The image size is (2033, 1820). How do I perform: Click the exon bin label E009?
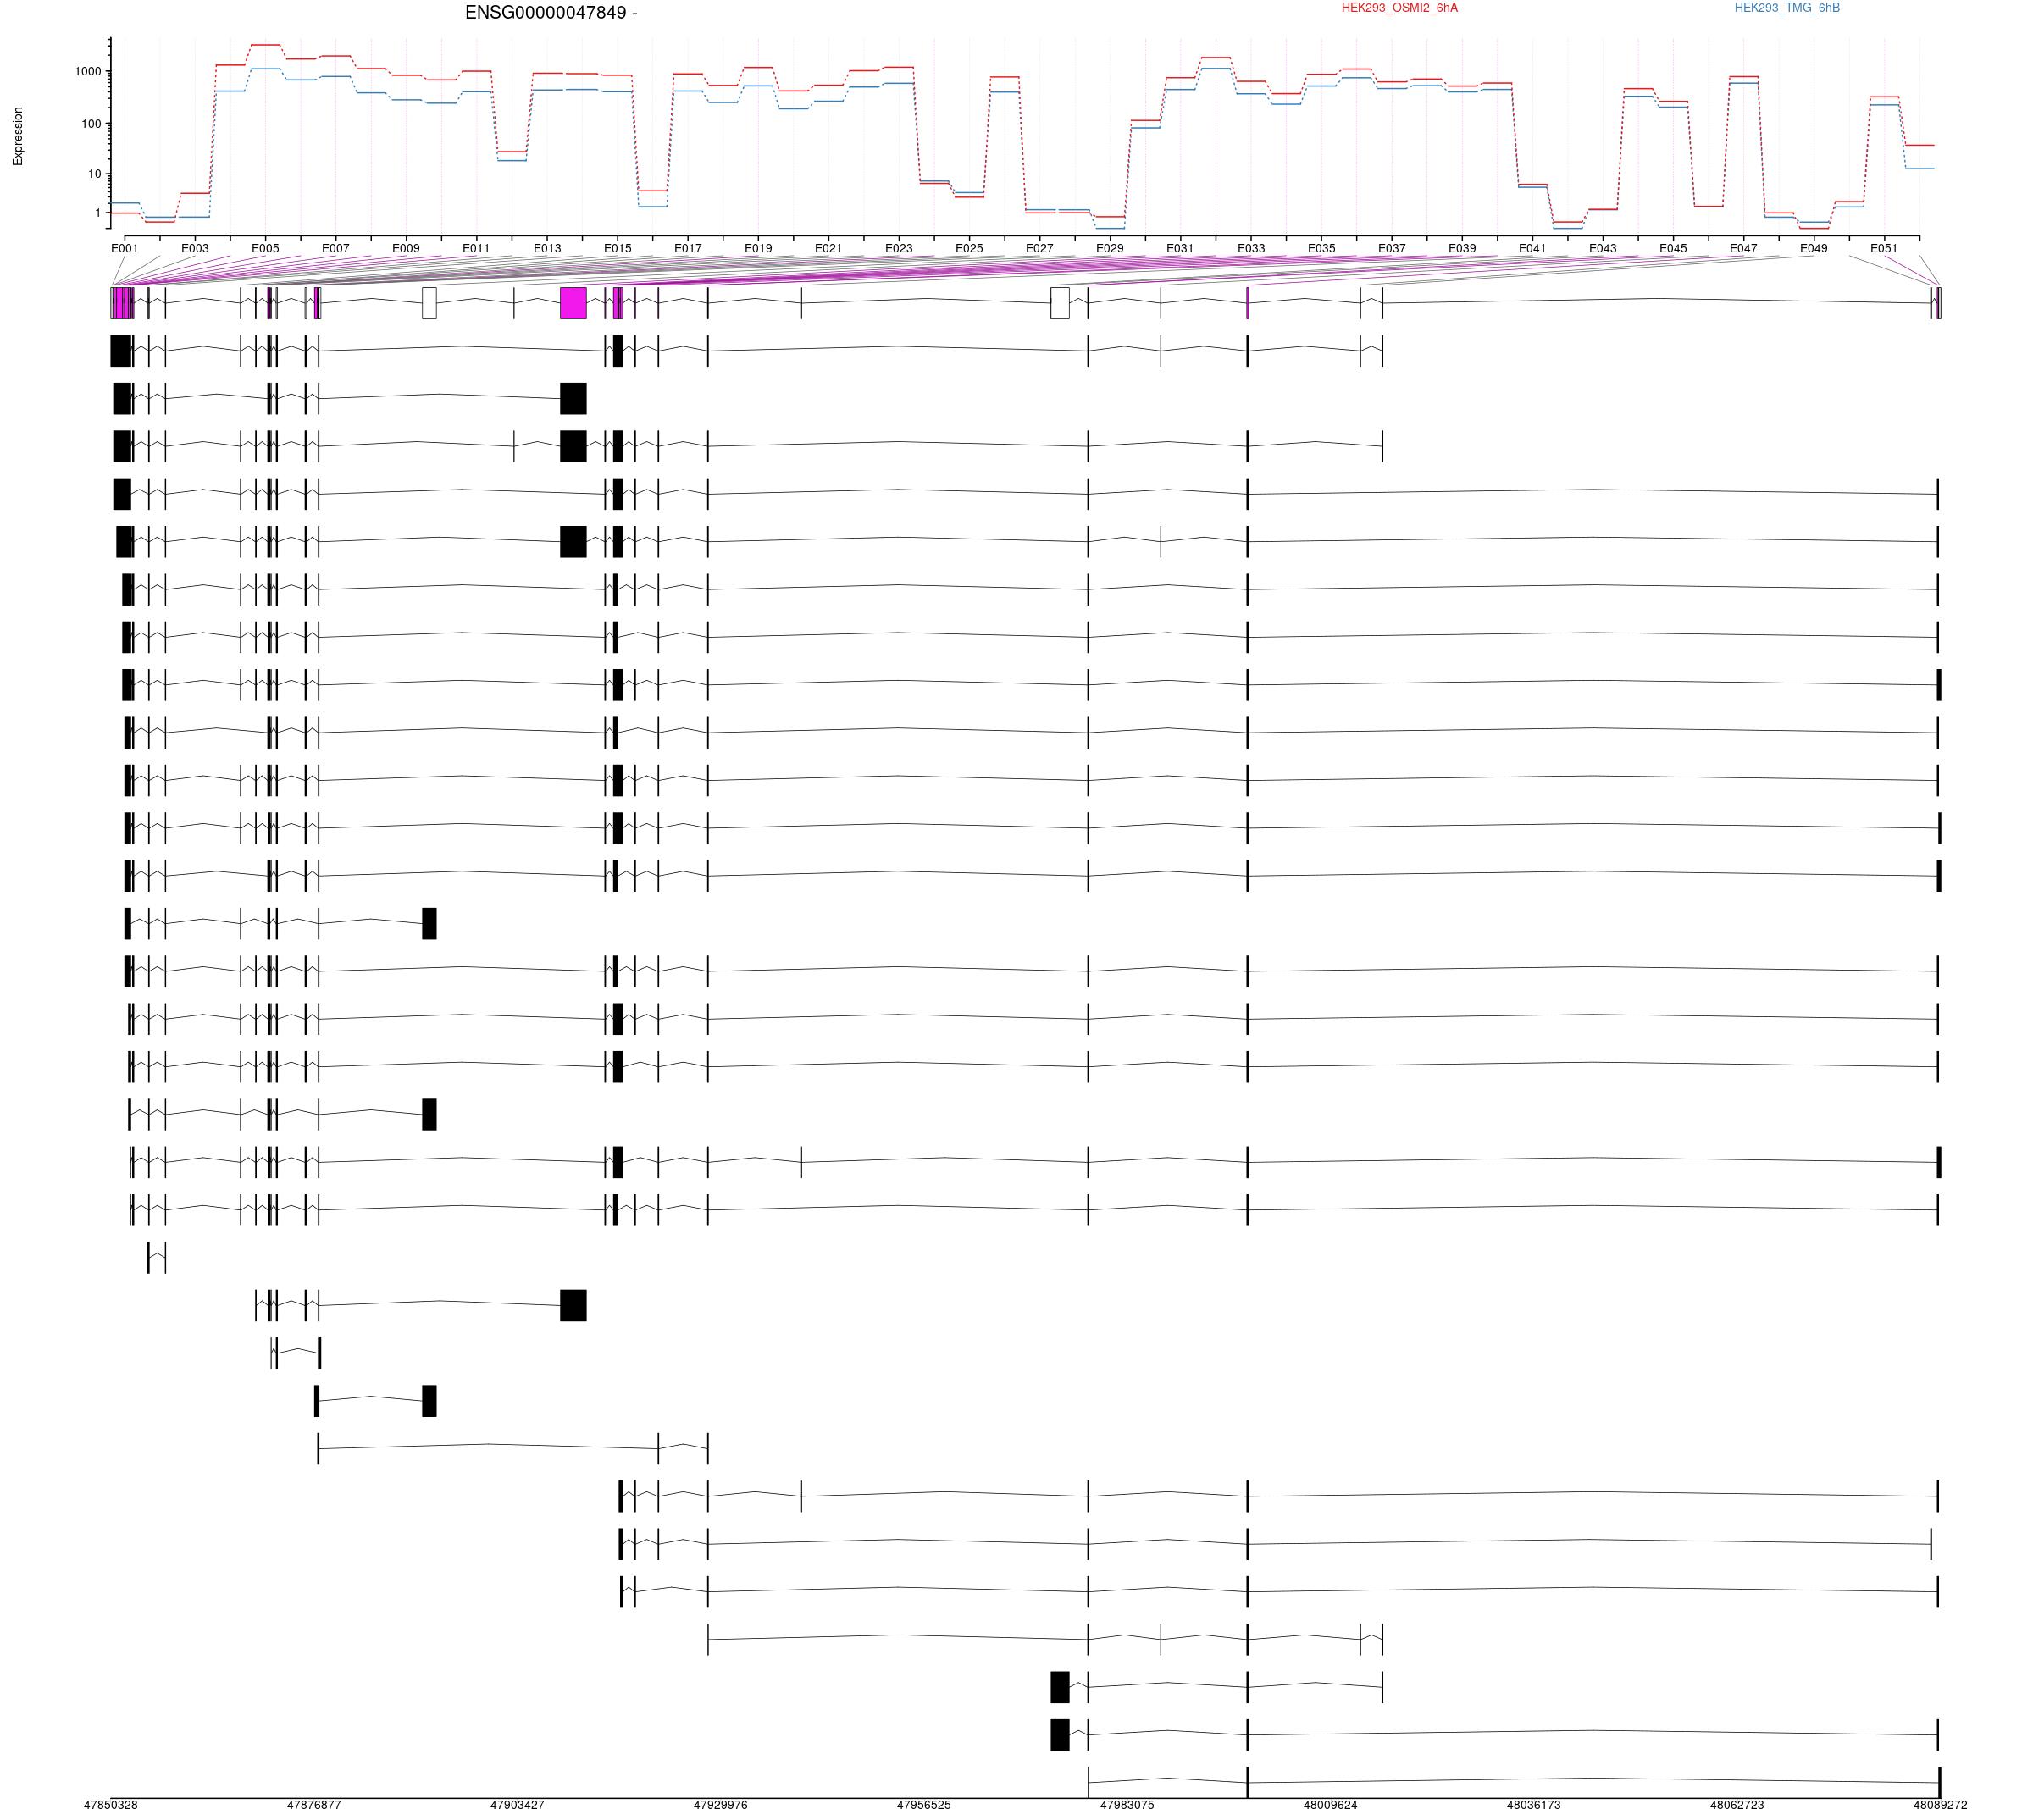(x=406, y=248)
